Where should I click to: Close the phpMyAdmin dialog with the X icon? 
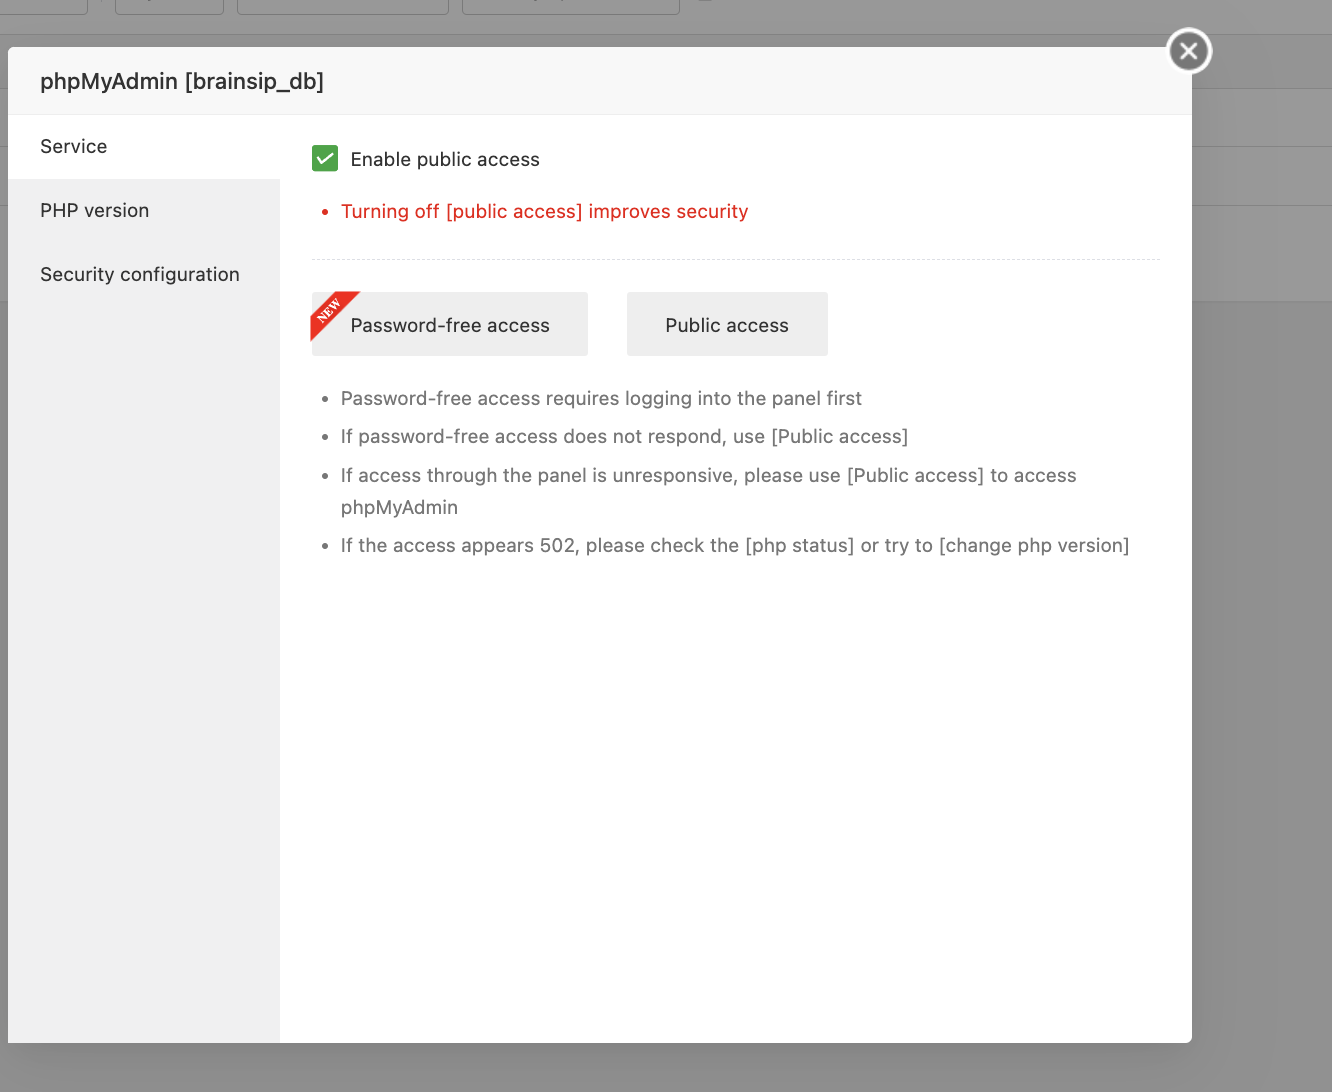pyautogui.click(x=1189, y=51)
